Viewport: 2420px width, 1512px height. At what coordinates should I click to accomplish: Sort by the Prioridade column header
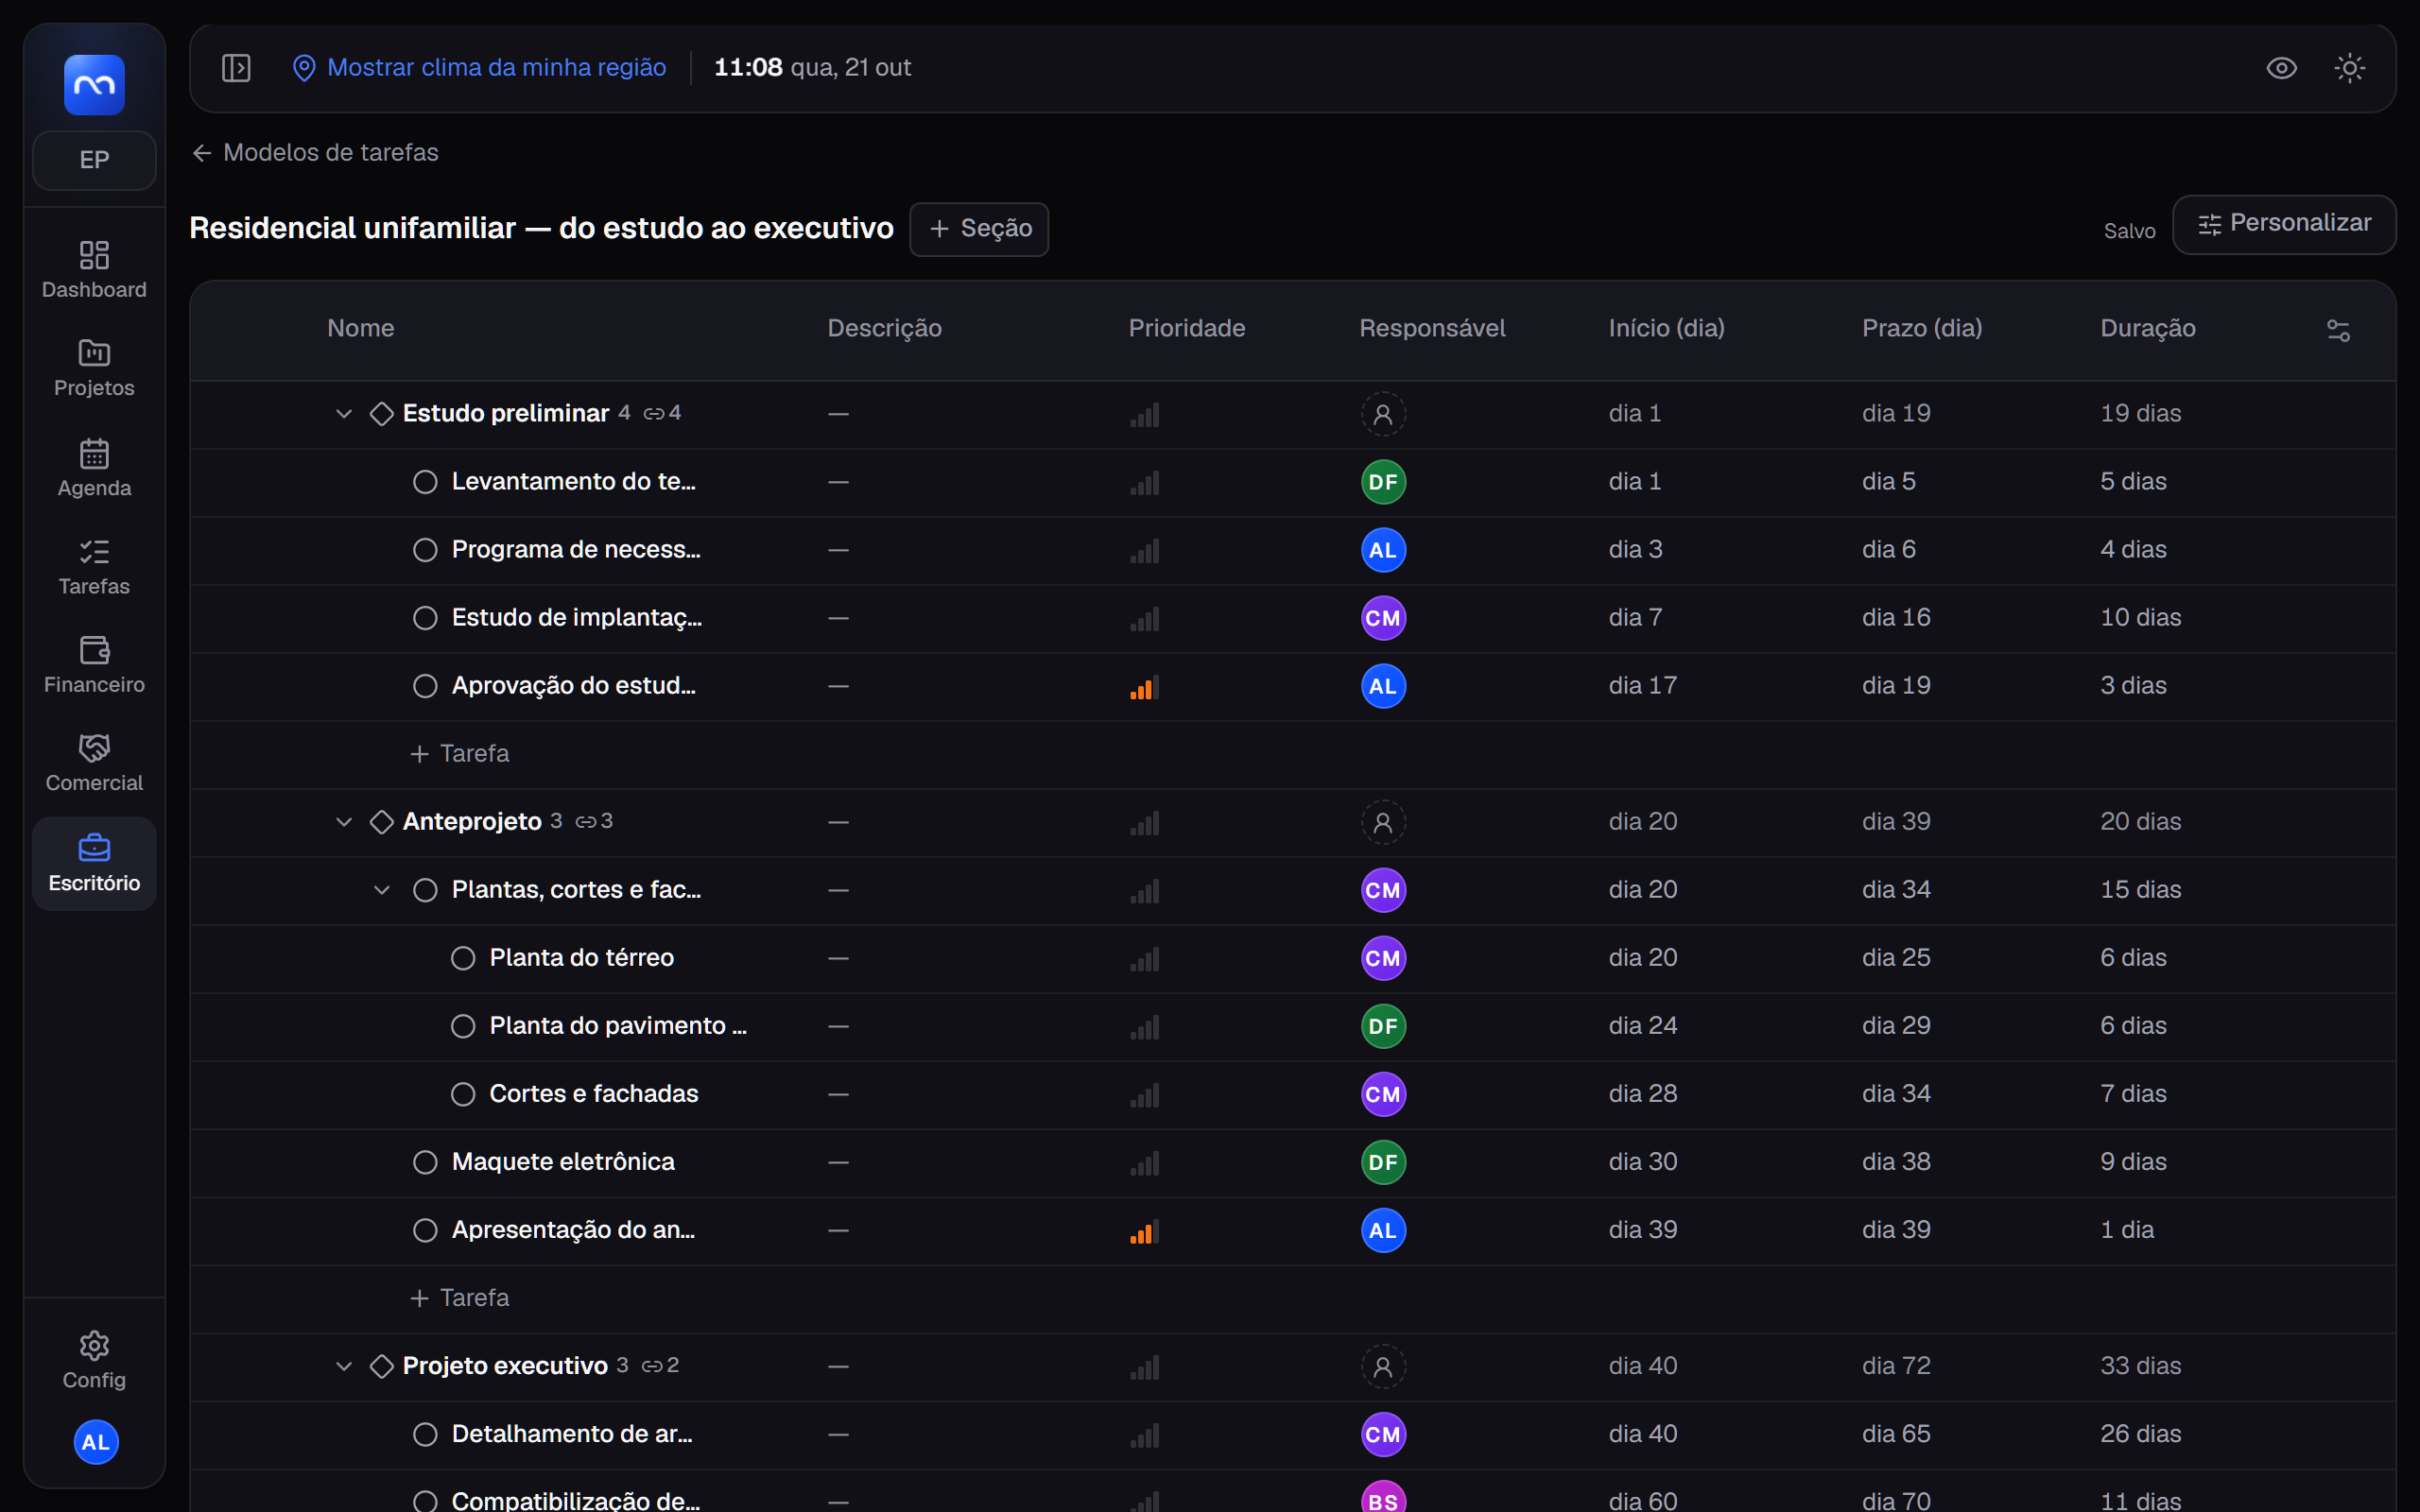1187,328
